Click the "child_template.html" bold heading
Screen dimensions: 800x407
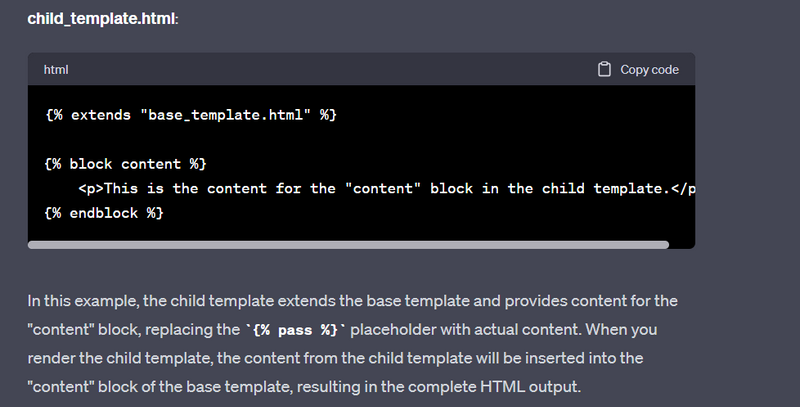pos(101,19)
